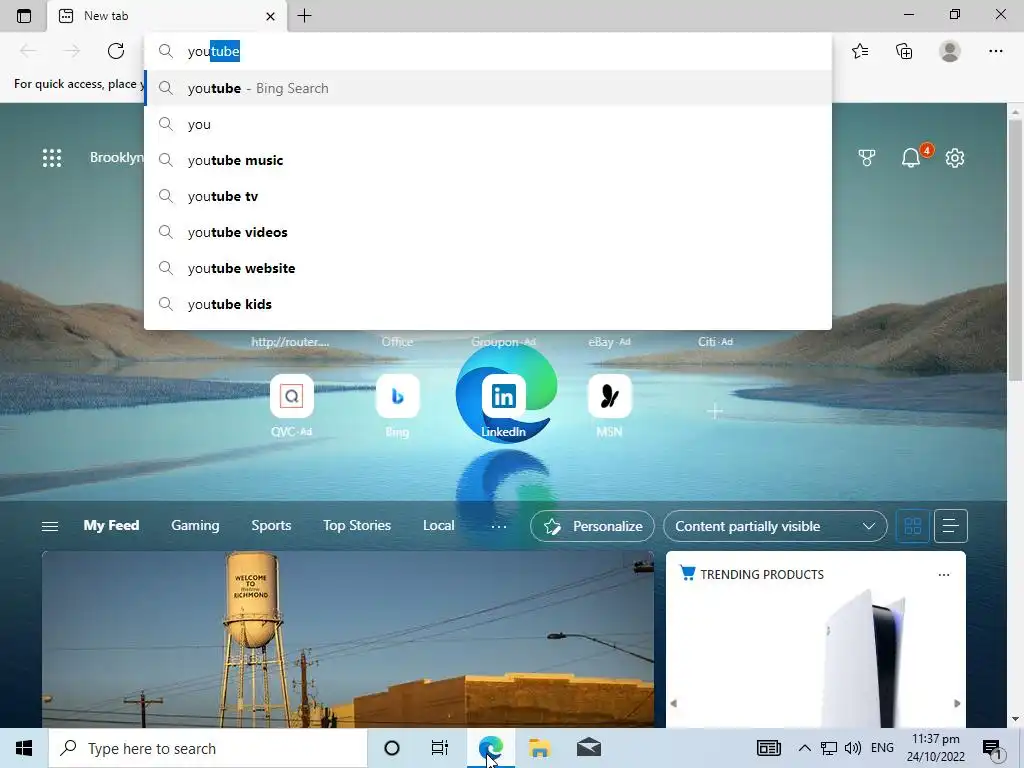Show previous trending product
Screen dimensions: 1024x768
click(x=674, y=703)
